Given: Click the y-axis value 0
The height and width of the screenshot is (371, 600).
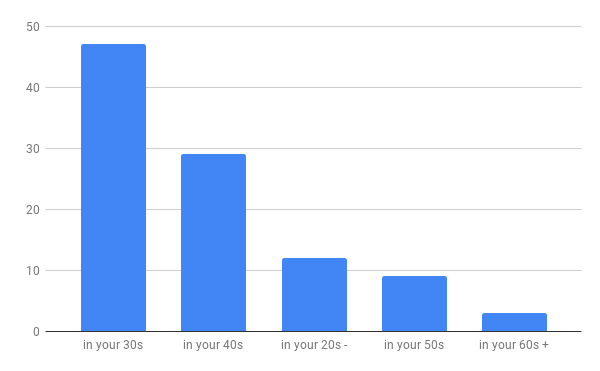Looking at the screenshot, I should pyautogui.click(x=36, y=332).
